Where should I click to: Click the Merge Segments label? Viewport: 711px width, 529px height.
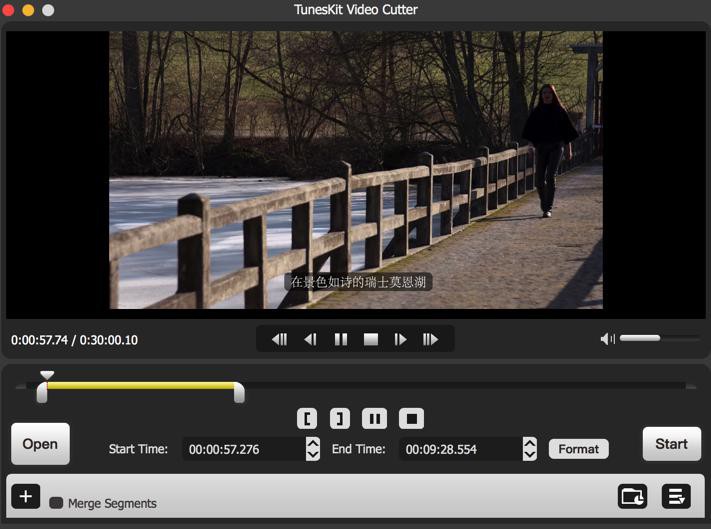[x=112, y=503]
